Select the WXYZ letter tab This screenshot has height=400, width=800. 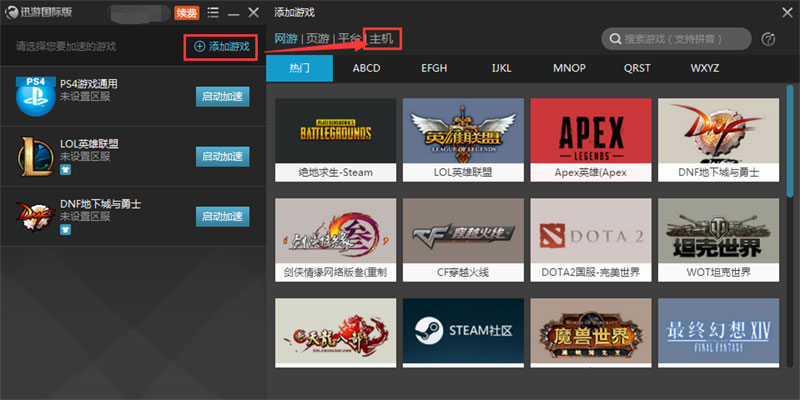click(705, 68)
